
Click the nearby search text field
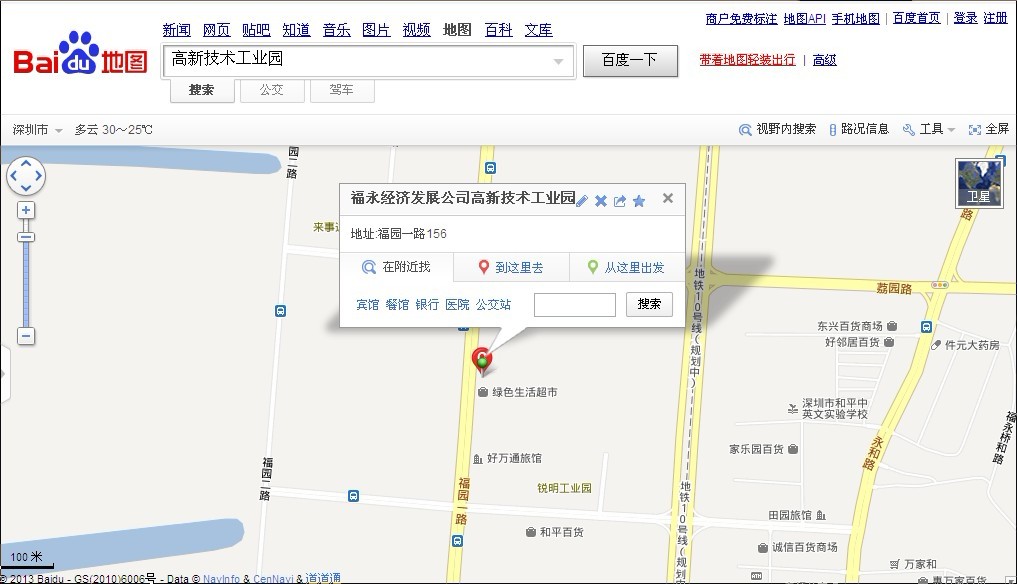pyautogui.click(x=574, y=305)
